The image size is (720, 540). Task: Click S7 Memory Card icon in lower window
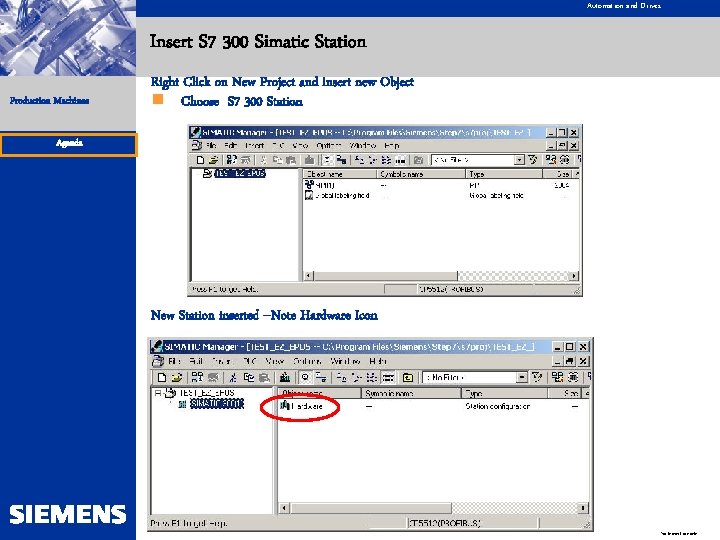[213, 377]
